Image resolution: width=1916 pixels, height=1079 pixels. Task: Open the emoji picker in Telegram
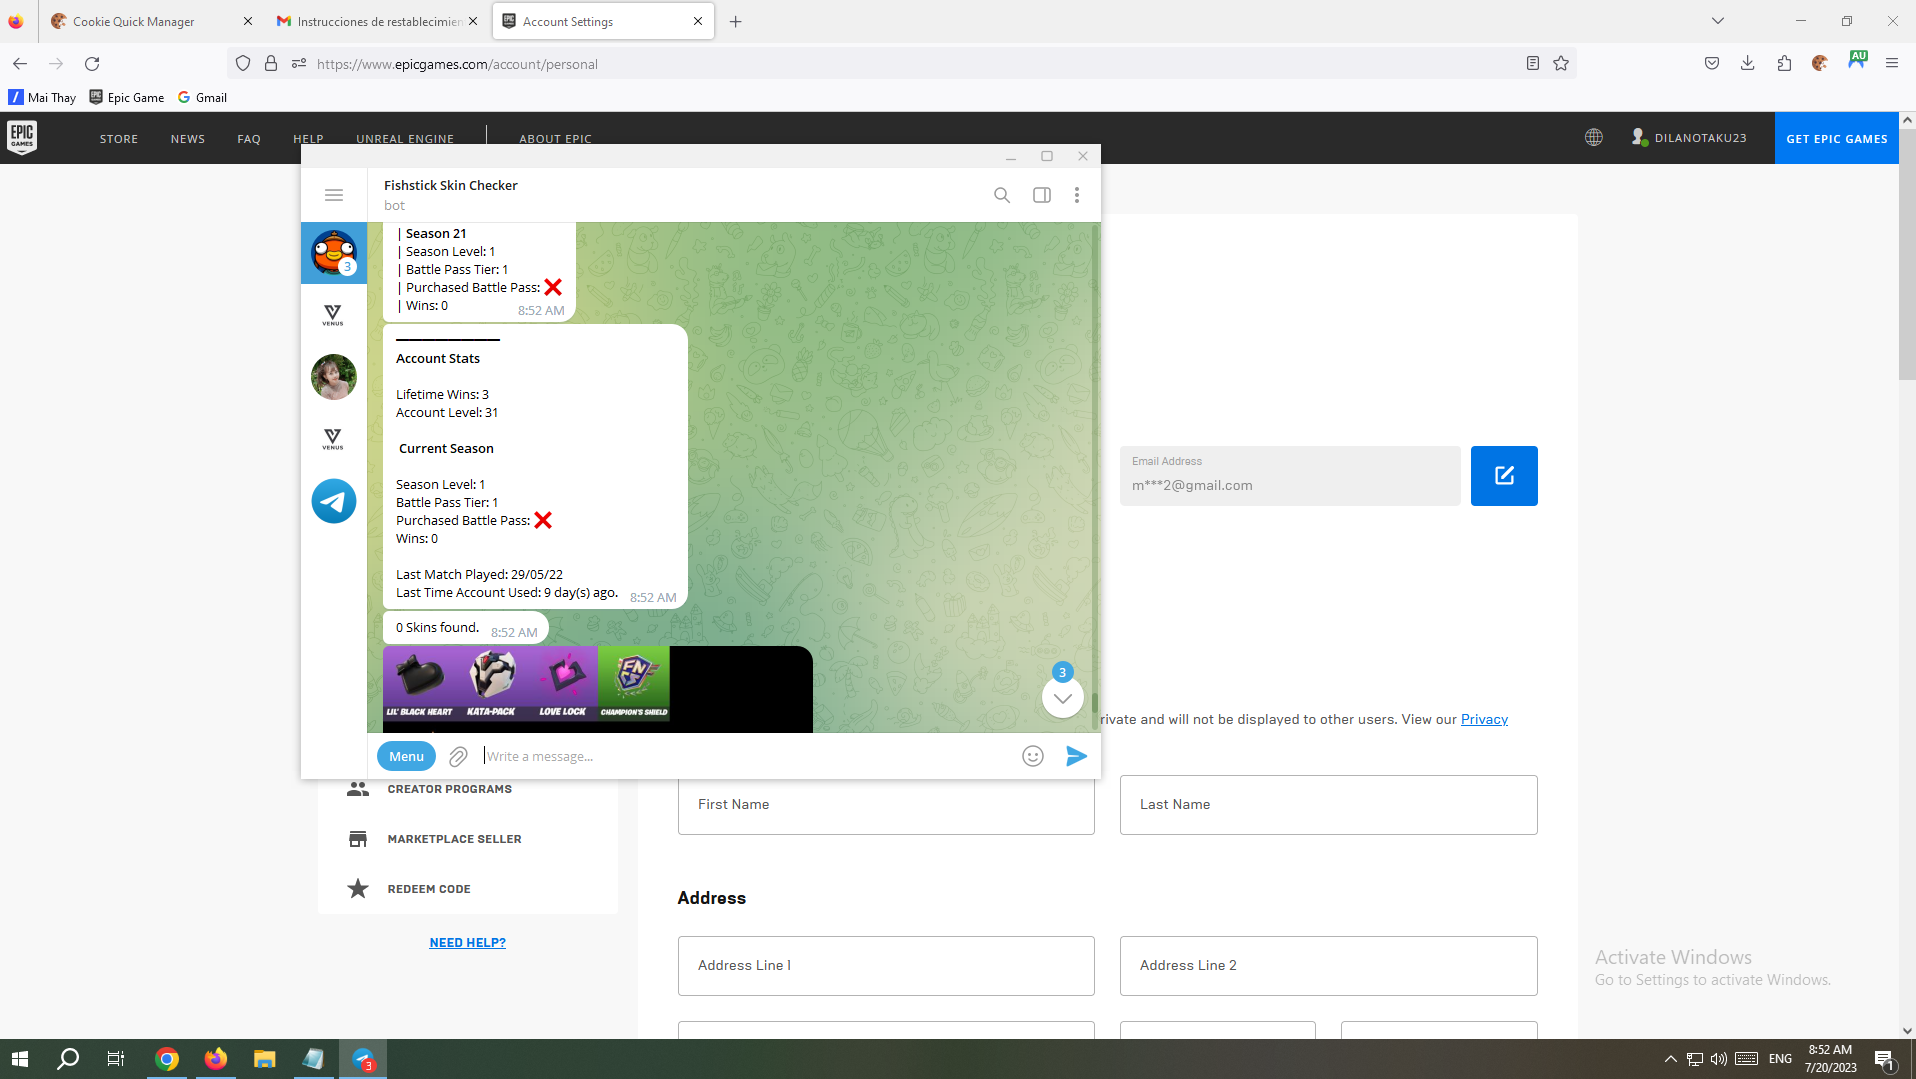click(1033, 756)
